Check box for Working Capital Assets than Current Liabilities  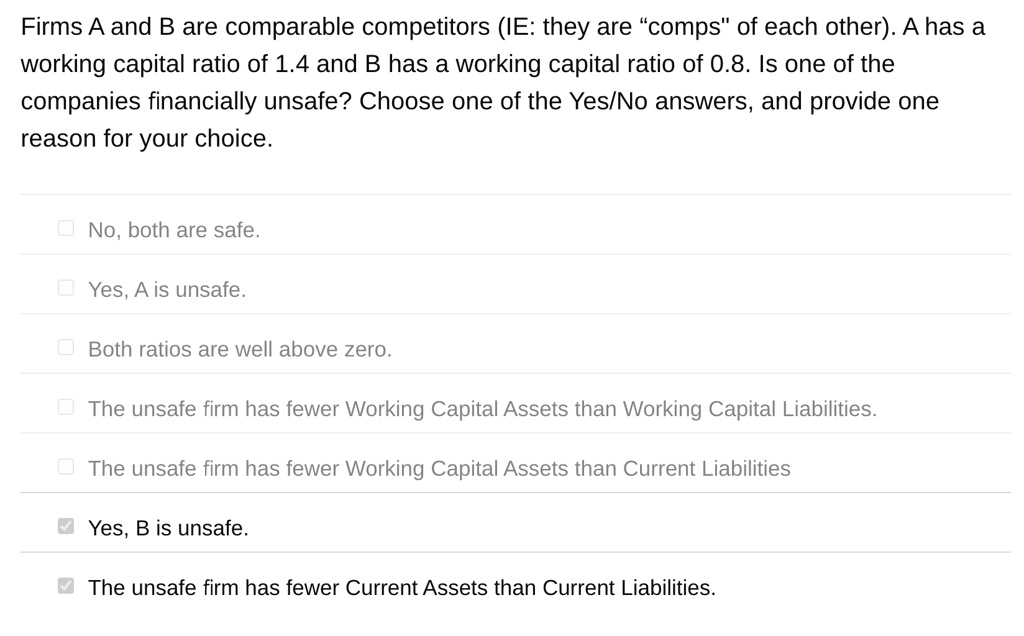click(66, 467)
